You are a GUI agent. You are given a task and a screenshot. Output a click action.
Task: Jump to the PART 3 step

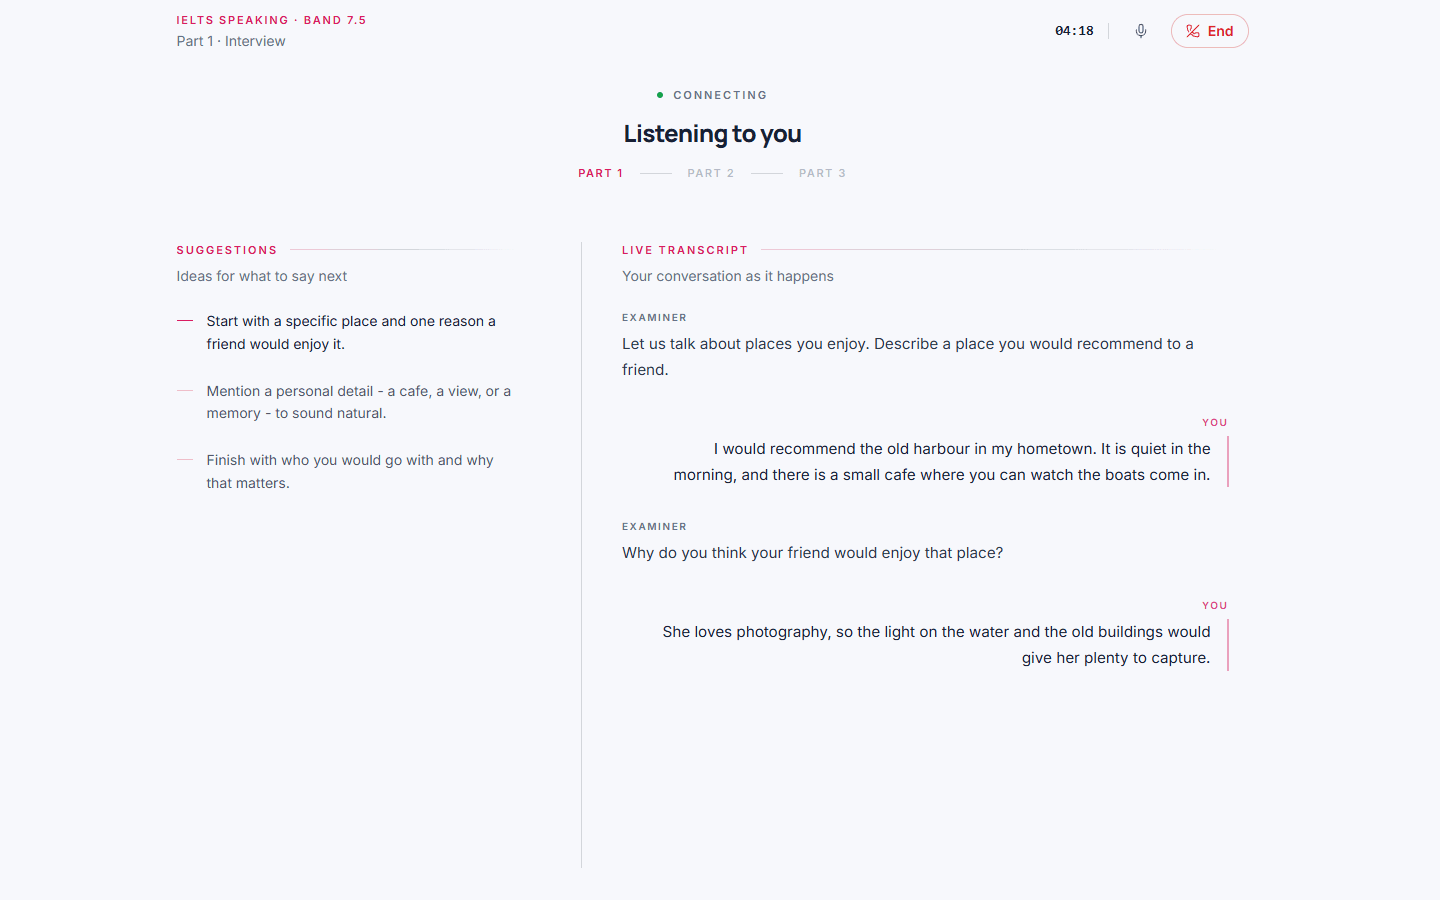click(822, 173)
